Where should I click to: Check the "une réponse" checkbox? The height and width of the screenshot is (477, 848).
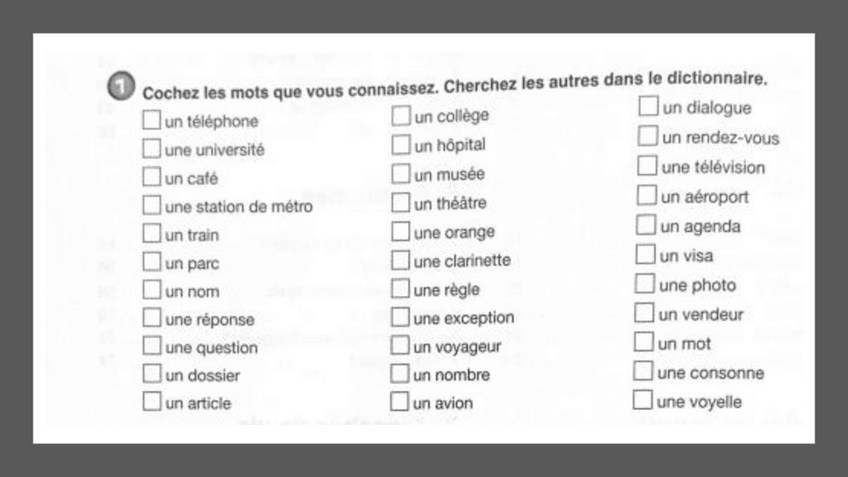click(151, 319)
